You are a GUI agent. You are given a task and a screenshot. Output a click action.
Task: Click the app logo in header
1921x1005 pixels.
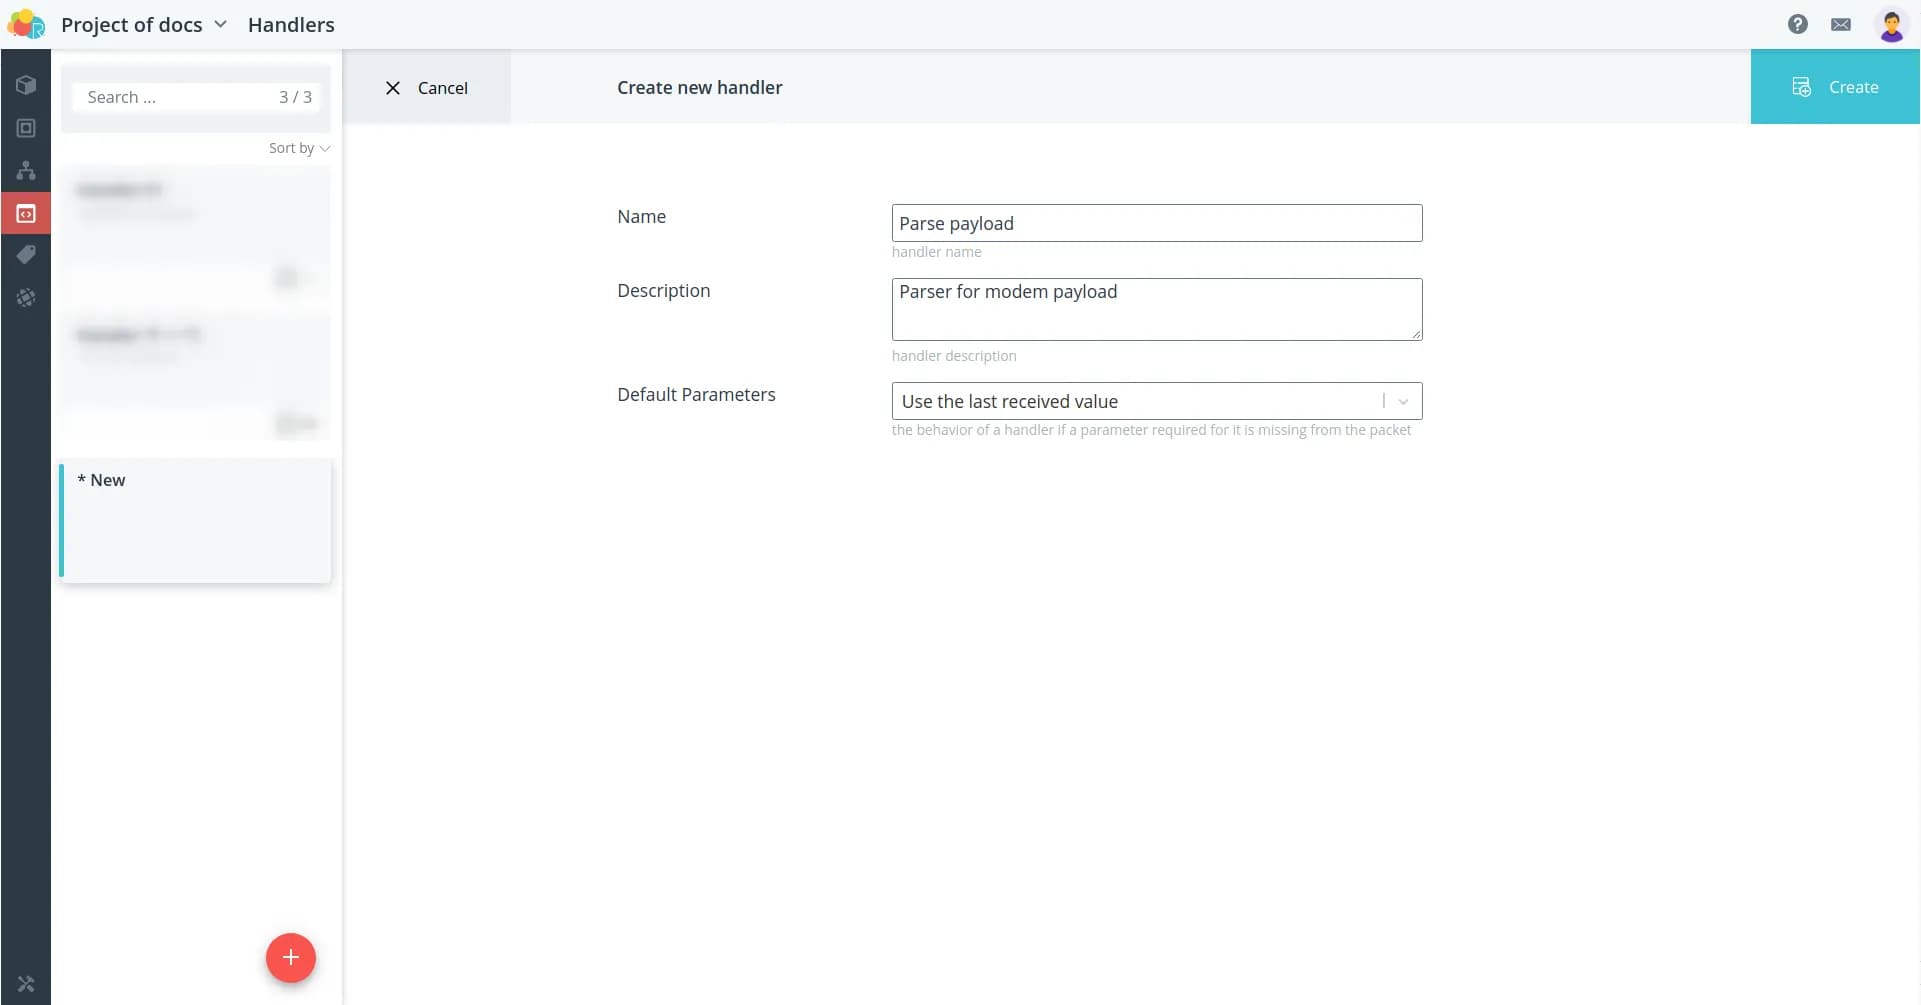(x=26, y=24)
